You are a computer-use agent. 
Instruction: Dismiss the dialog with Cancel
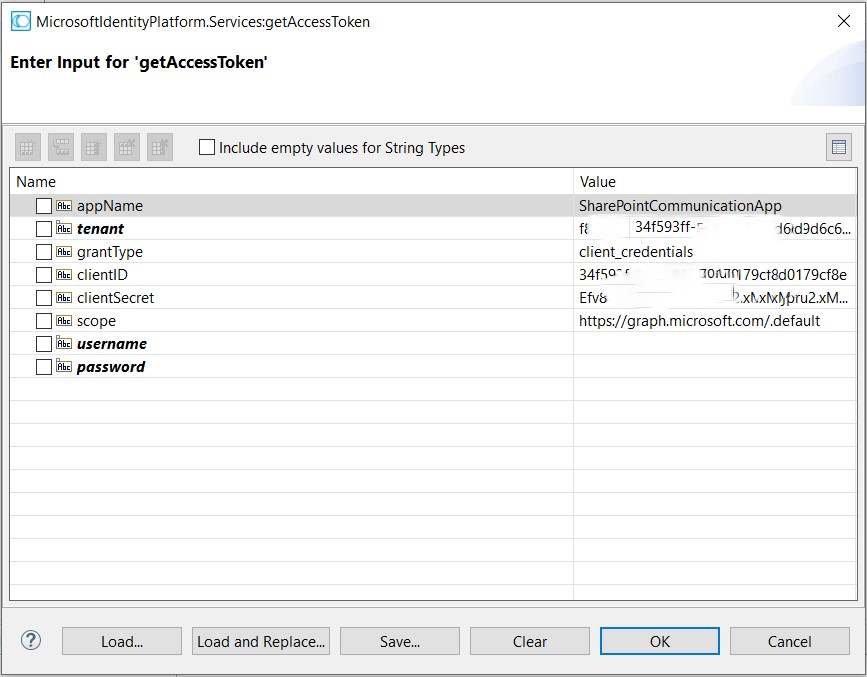pos(790,641)
